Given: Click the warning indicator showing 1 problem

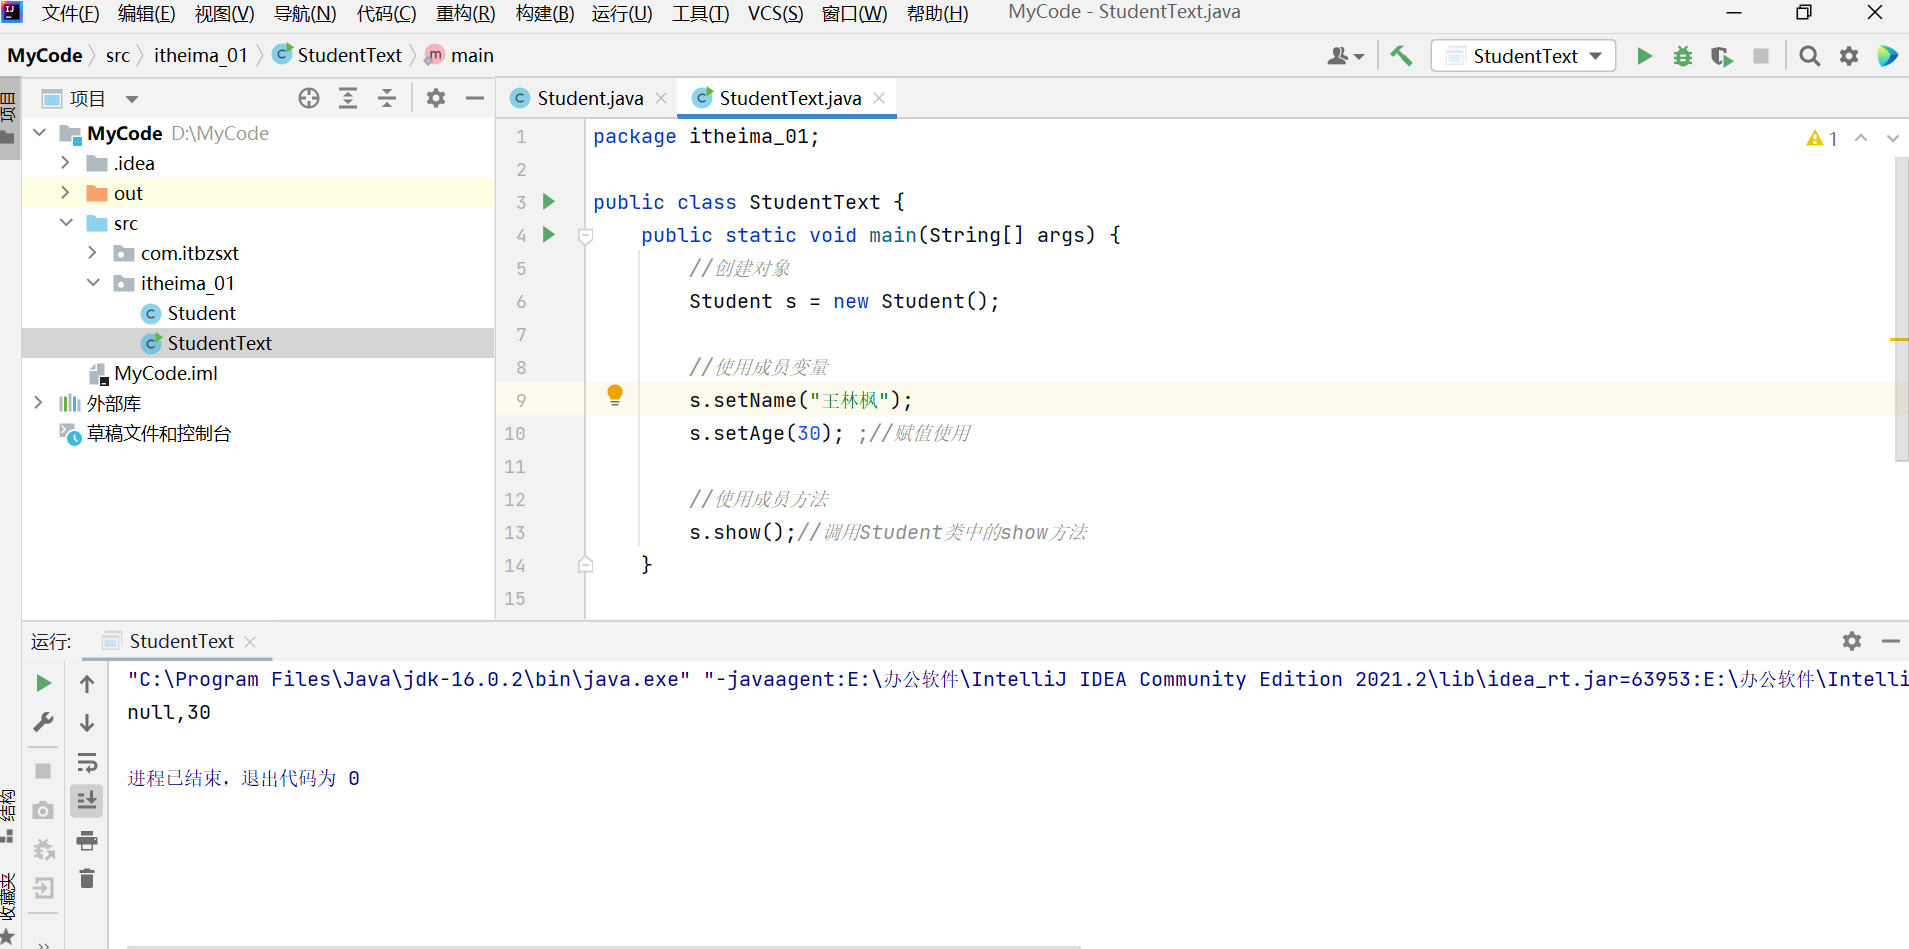Looking at the screenshot, I should (x=1822, y=138).
